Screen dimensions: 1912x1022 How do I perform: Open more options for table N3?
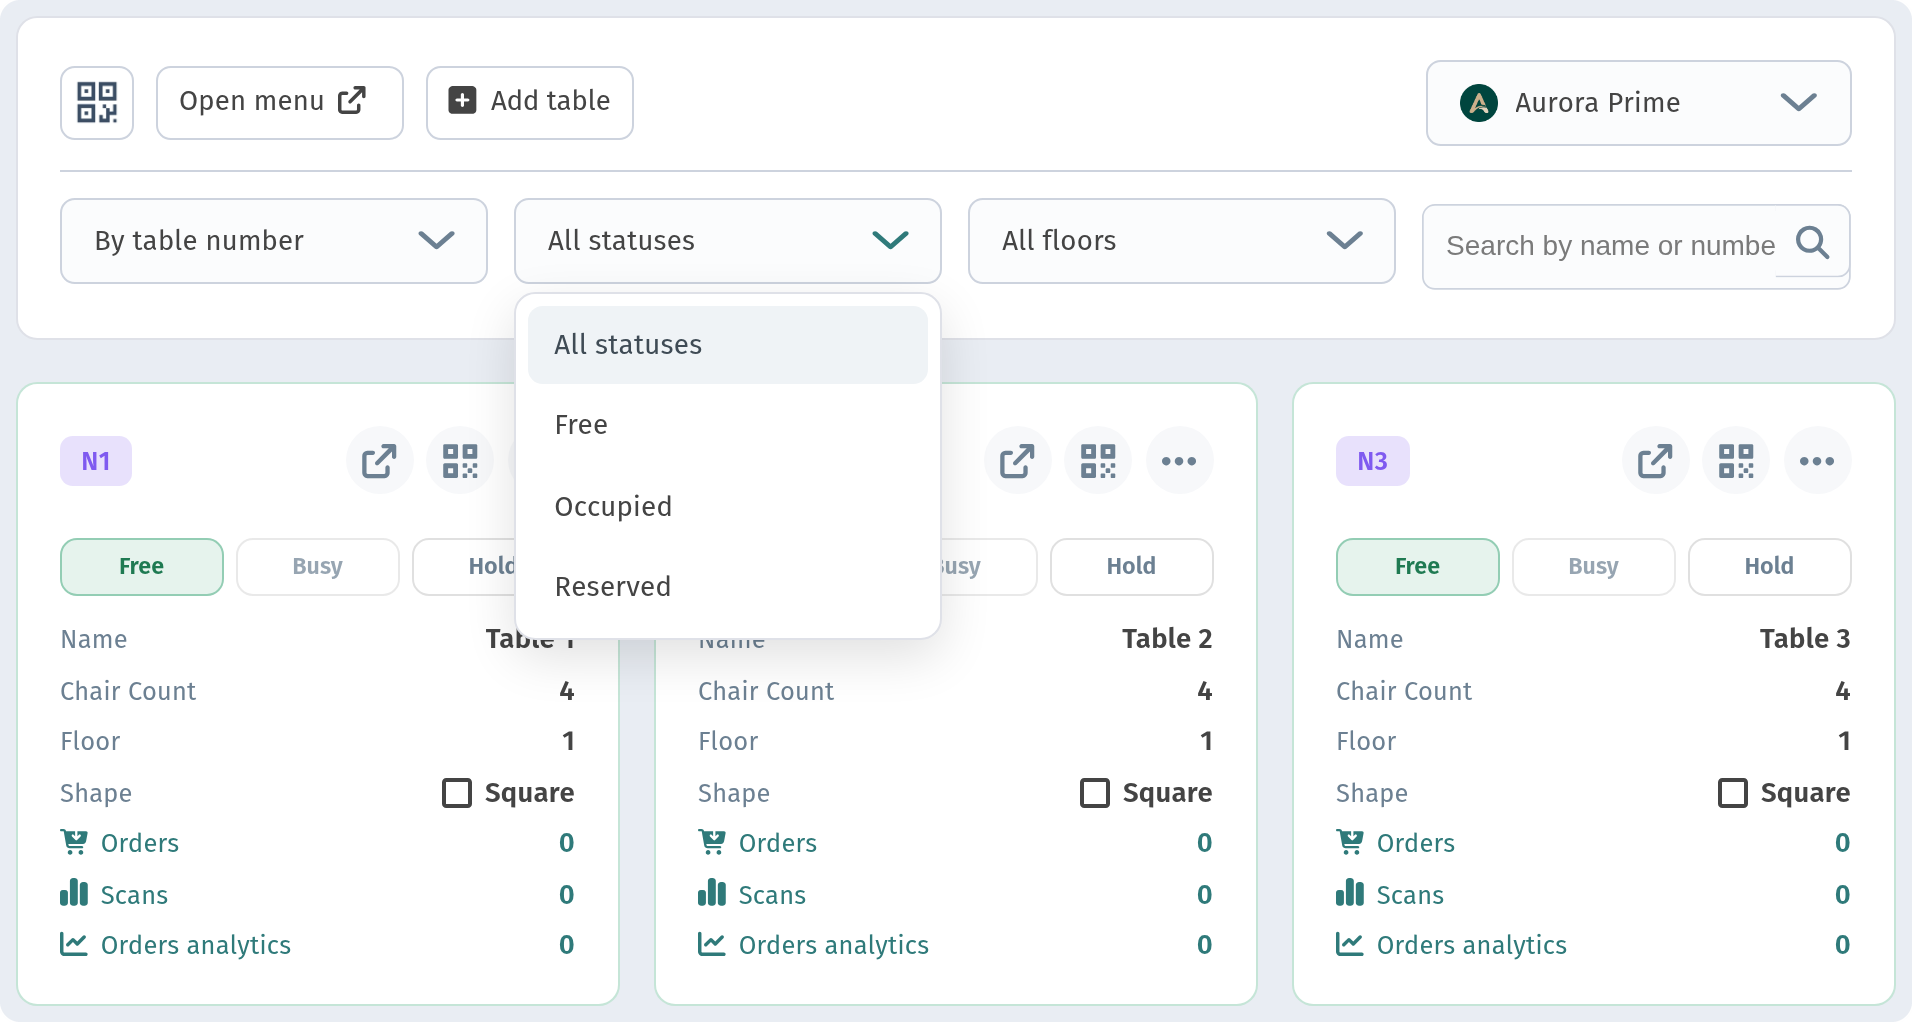pyautogui.click(x=1817, y=461)
